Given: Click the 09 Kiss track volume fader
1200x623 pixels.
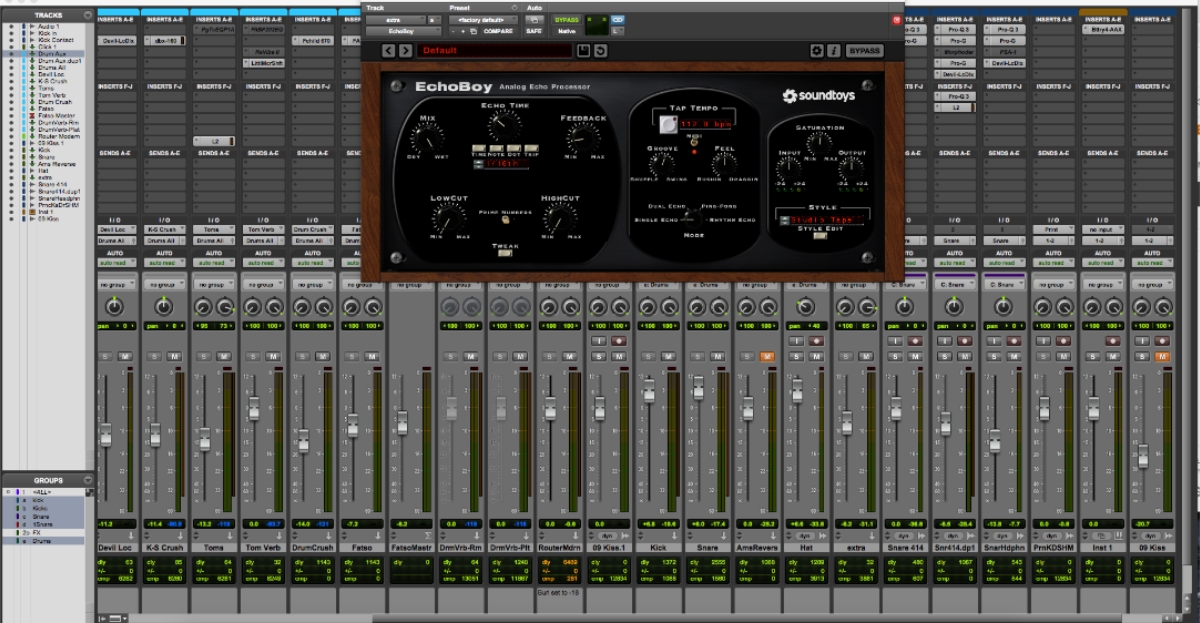Looking at the screenshot, I should point(1143,455).
